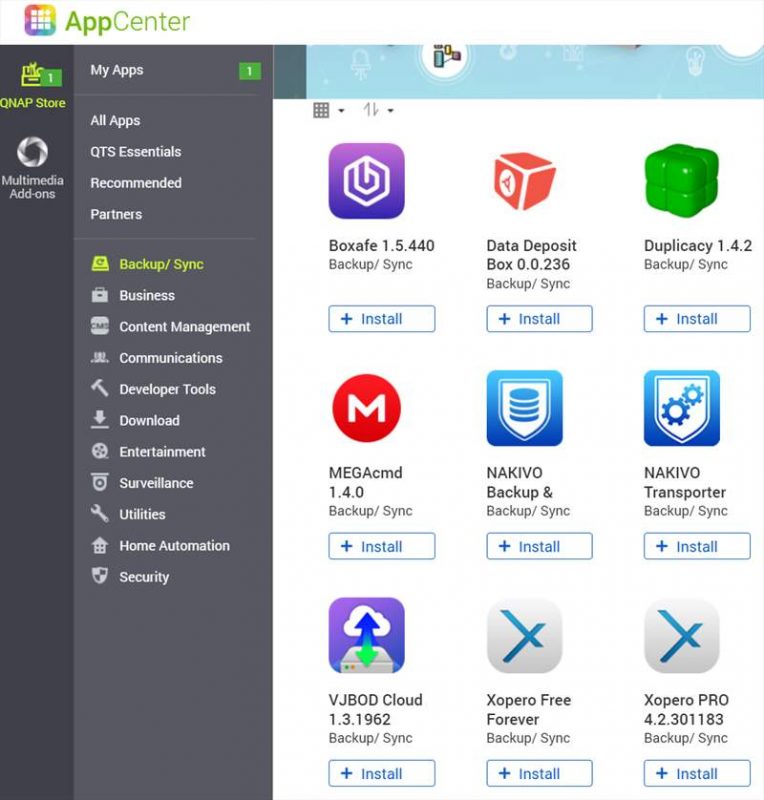Select Partners in sidebar
764x800 pixels.
(x=116, y=214)
